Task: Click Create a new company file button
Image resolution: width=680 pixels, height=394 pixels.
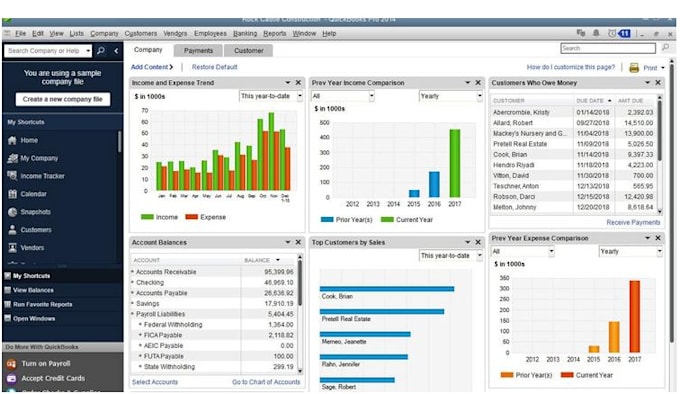Action: pyautogui.click(x=63, y=99)
